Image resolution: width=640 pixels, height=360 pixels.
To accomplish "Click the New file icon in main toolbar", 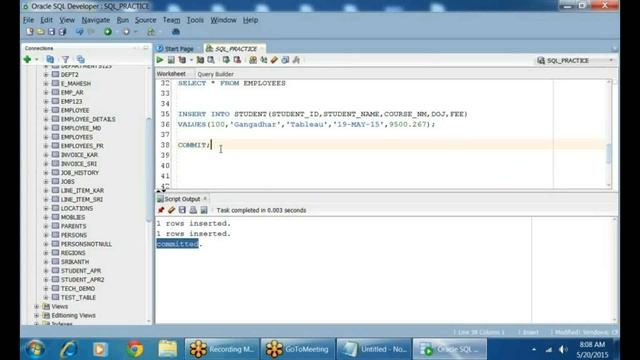I will coord(29,31).
